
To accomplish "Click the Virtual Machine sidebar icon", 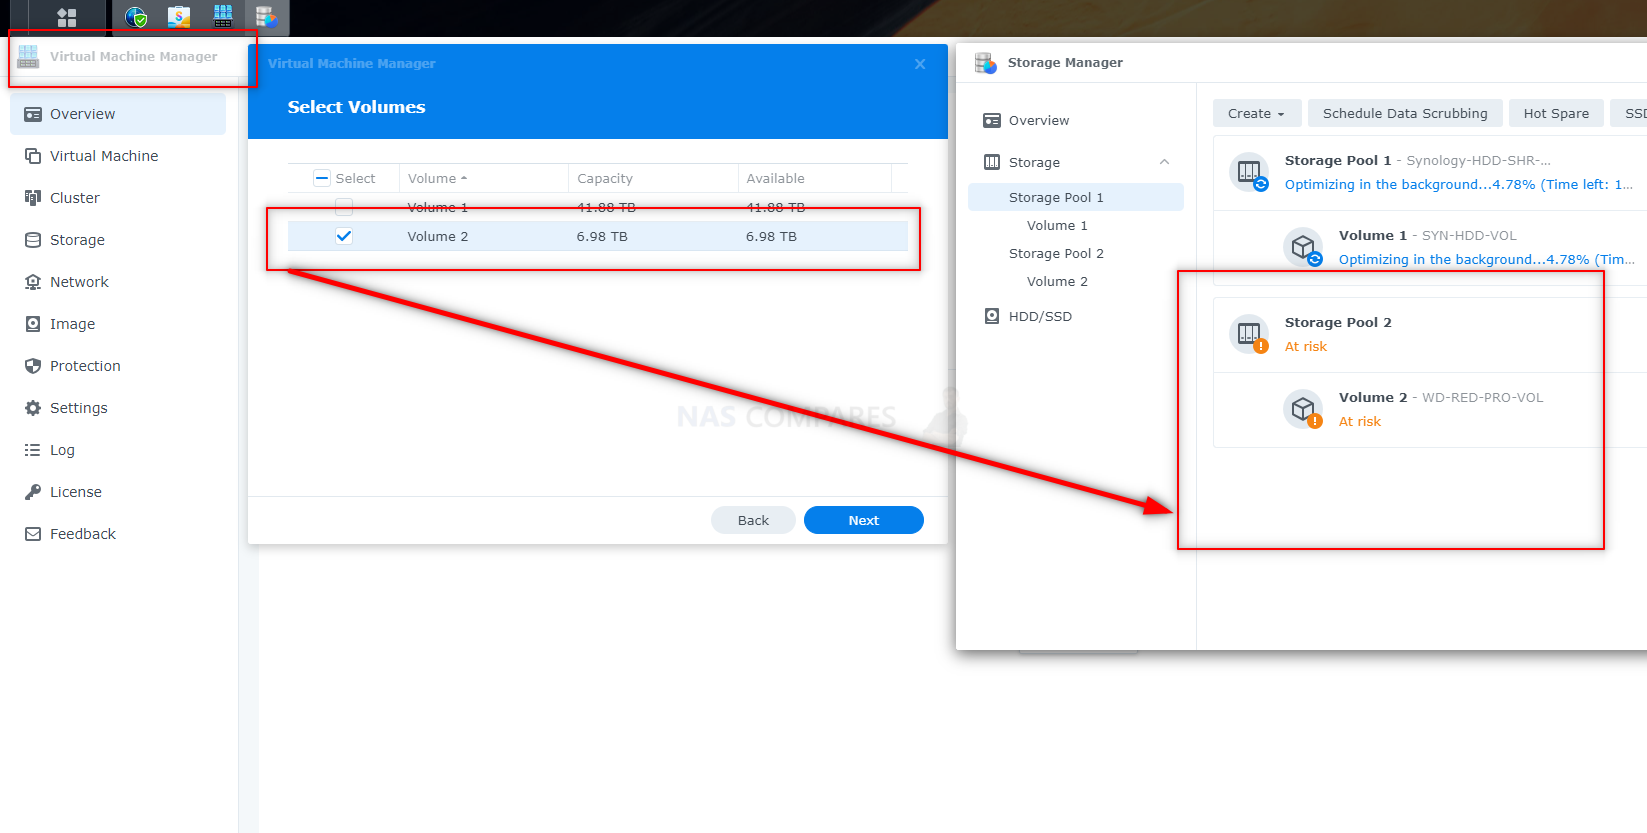I will click(33, 156).
